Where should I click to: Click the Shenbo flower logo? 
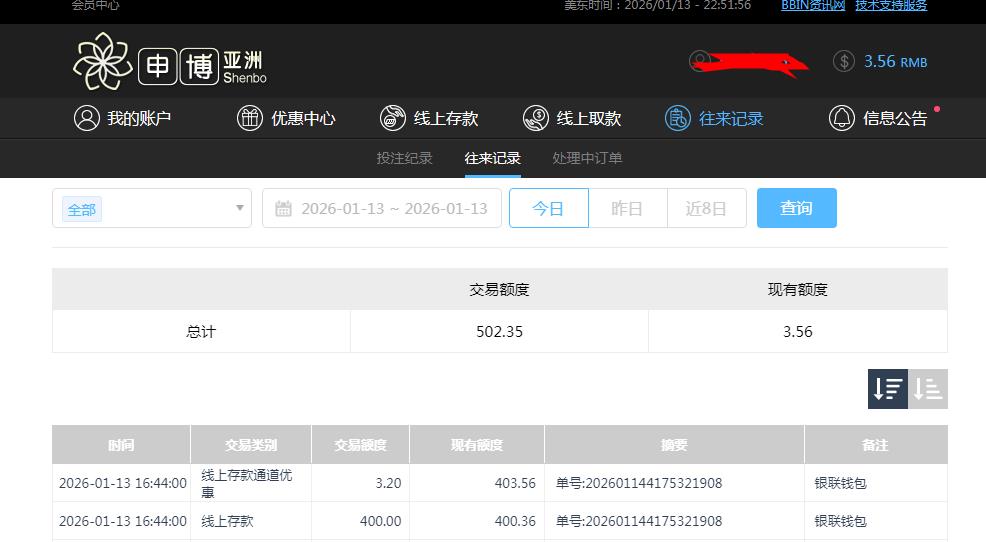pos(102,62)
